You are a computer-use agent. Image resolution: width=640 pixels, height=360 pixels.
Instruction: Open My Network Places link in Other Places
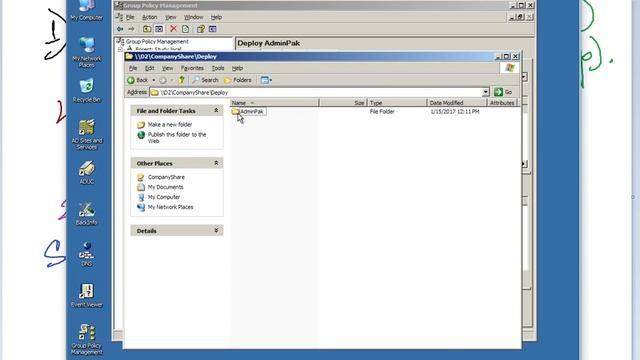point(170,207)
